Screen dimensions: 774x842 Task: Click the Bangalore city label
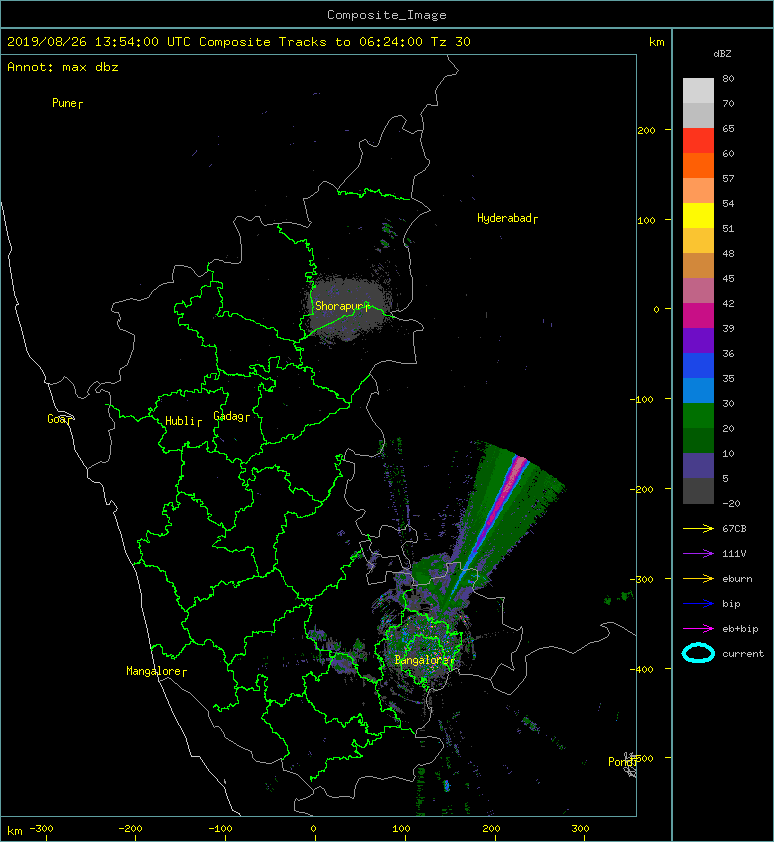(422, 660)
